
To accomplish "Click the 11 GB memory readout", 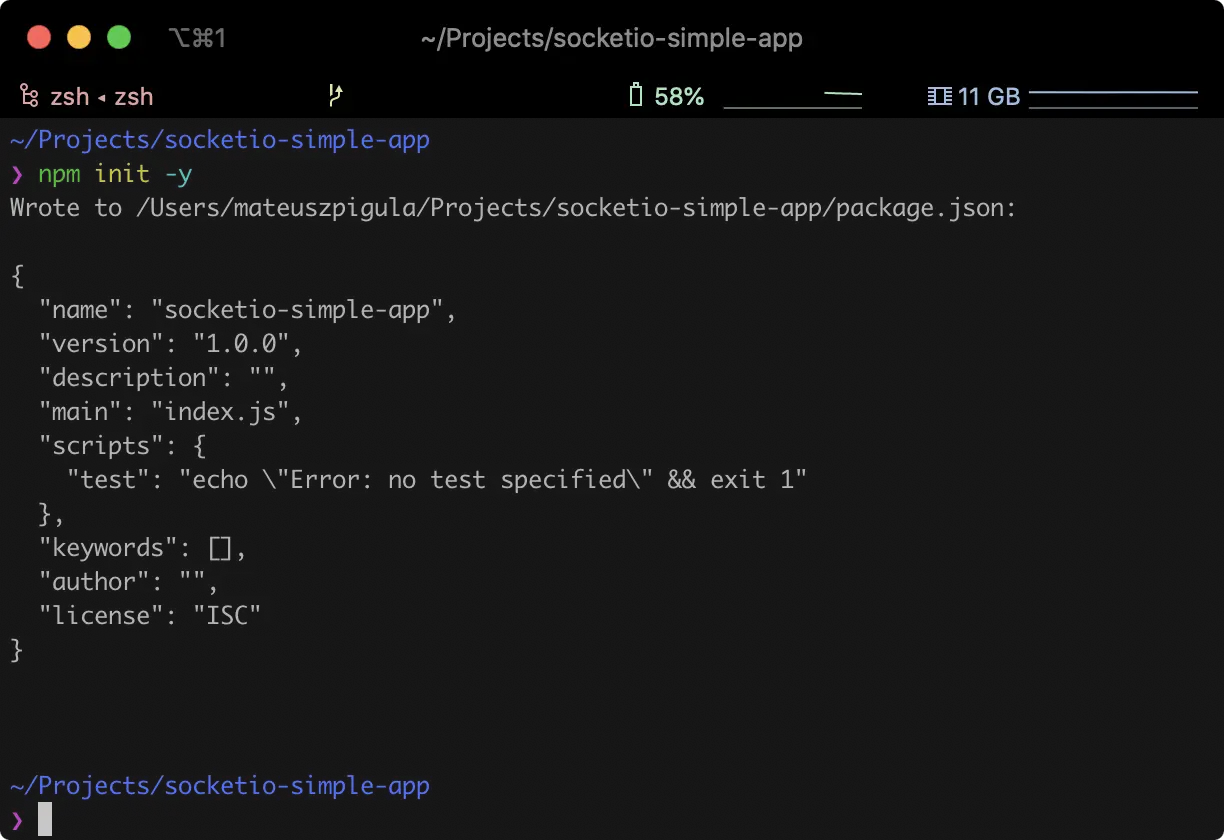I will coord(989,96).
